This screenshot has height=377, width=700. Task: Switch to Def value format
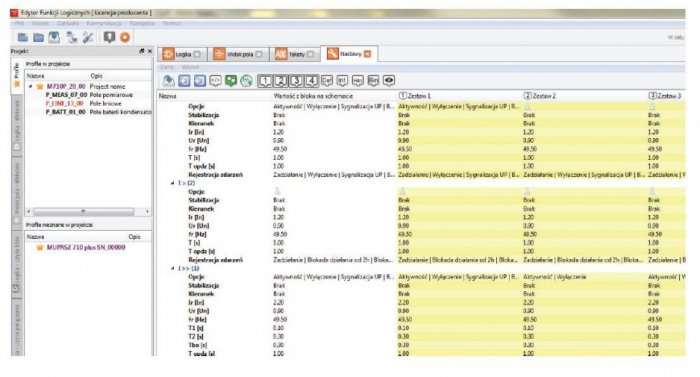(327, 81)
